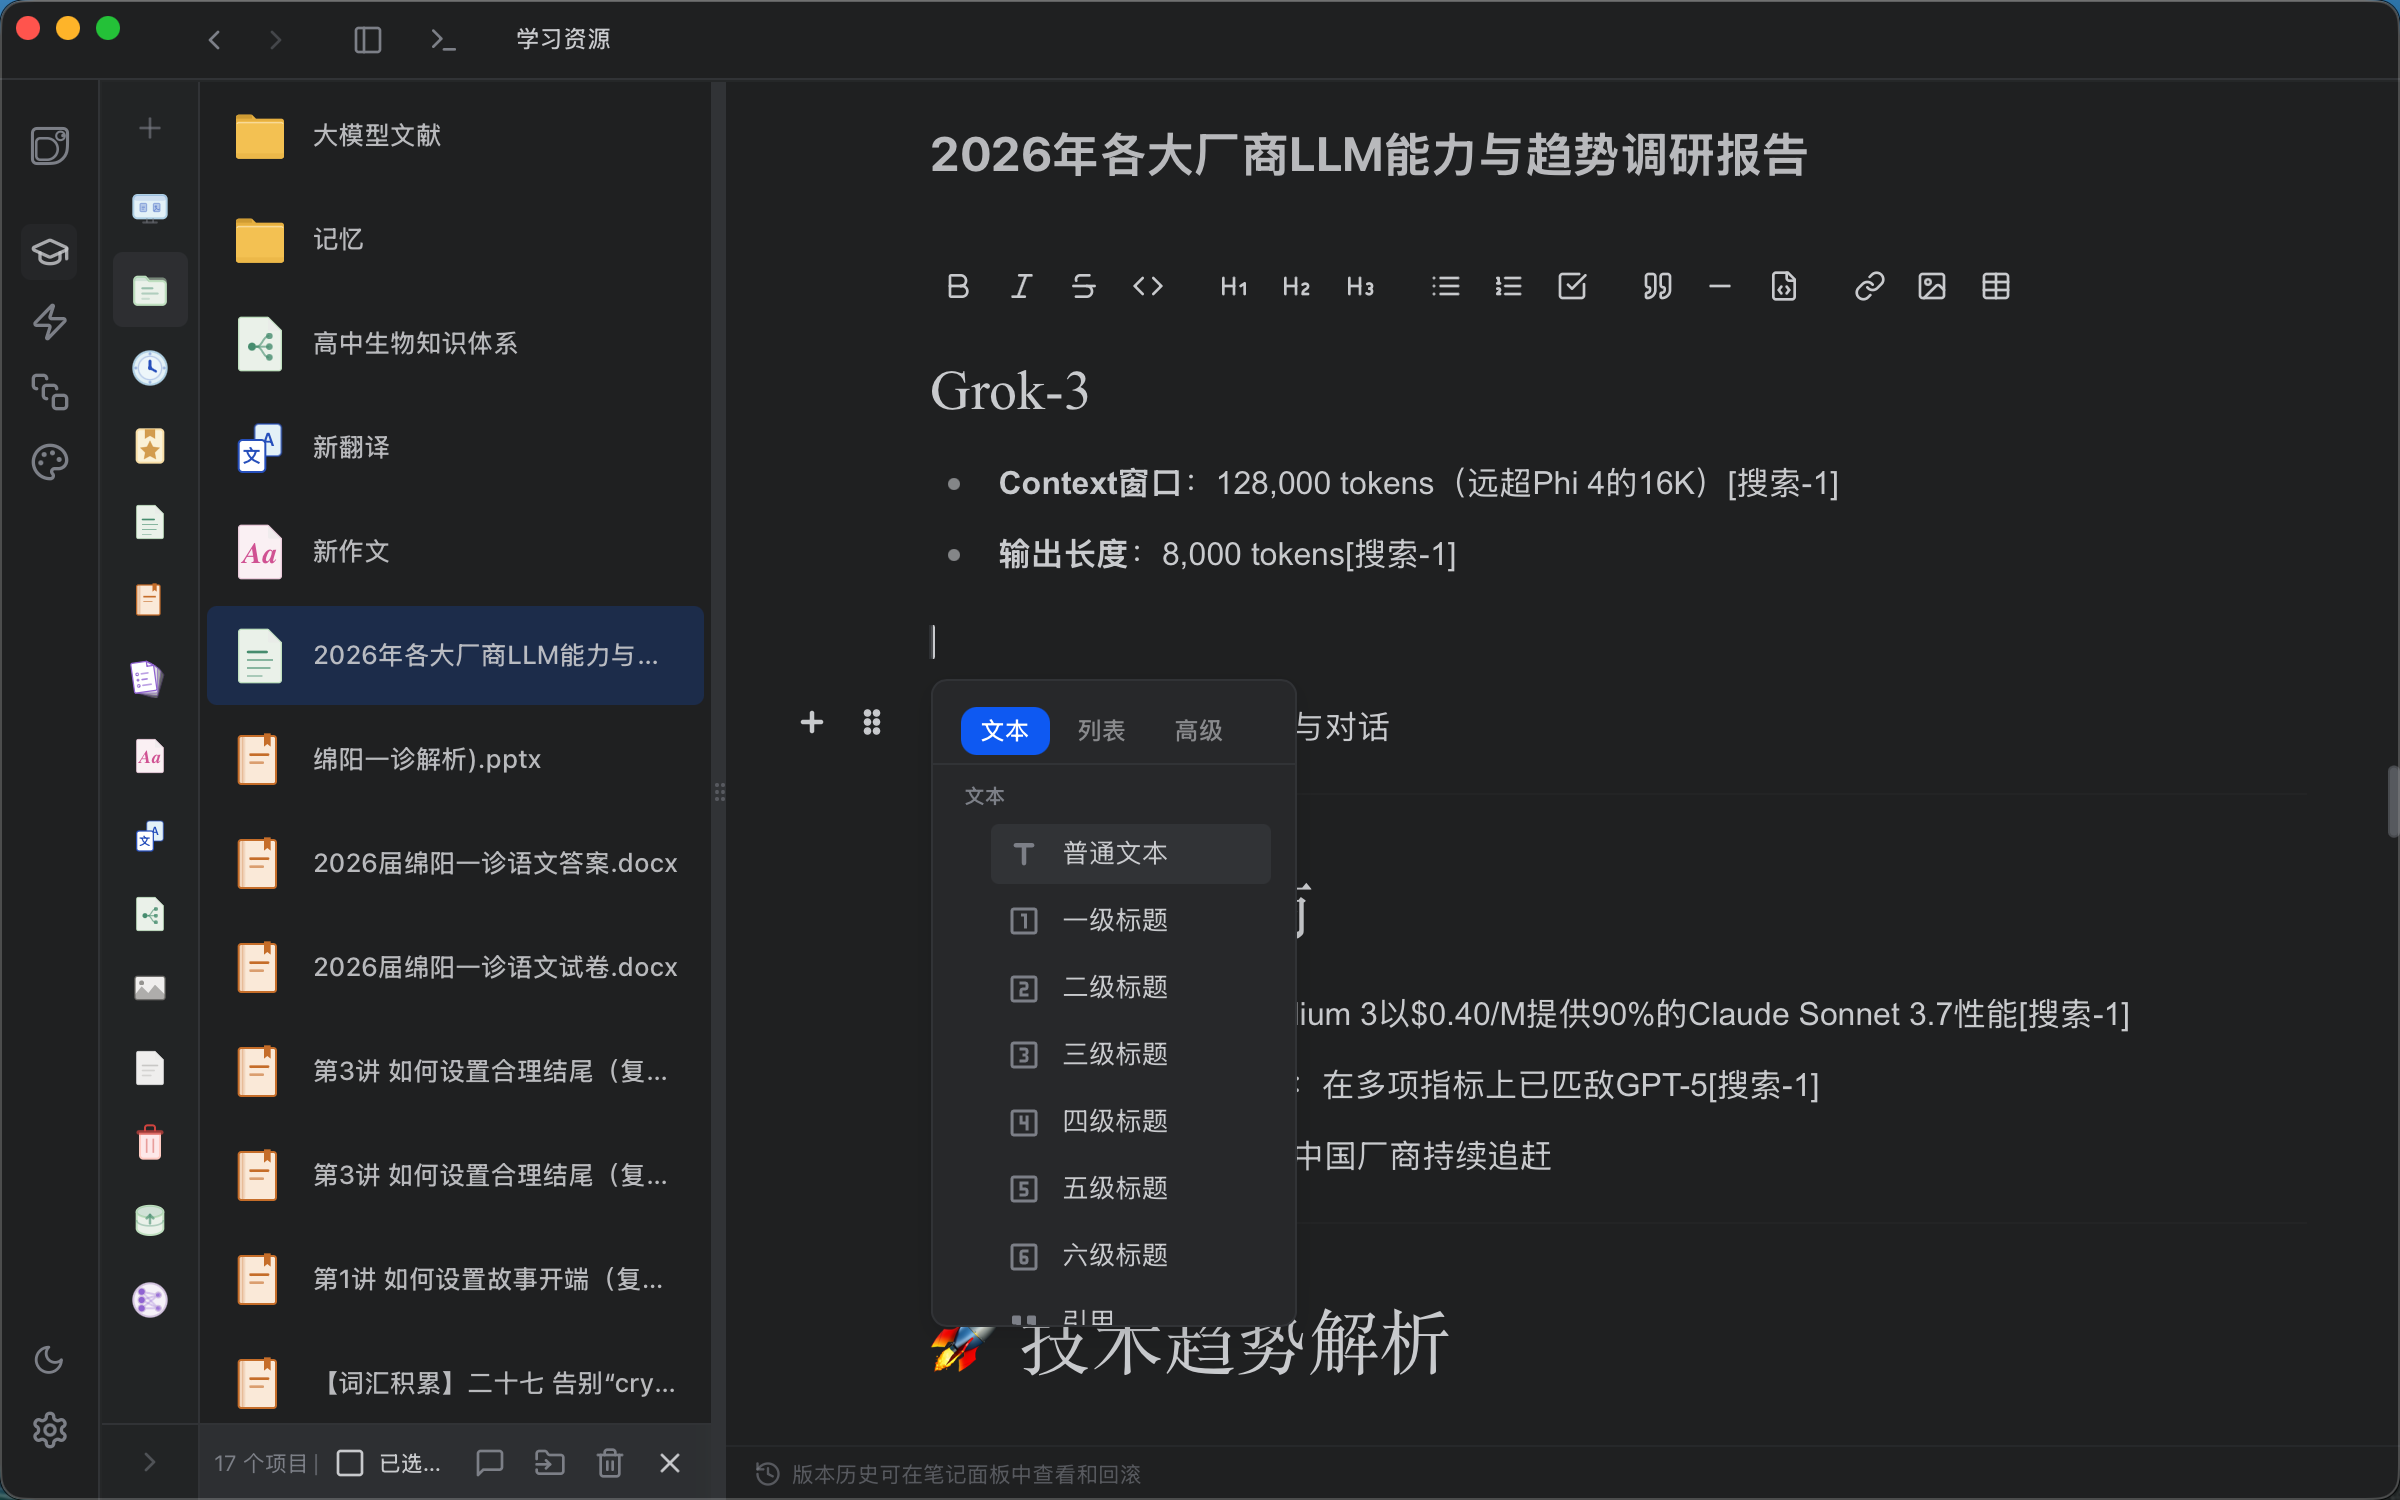The height and width of the screenshot is (1500, 2400).
Task: Close the selection bar
Action: point(670,1463)
